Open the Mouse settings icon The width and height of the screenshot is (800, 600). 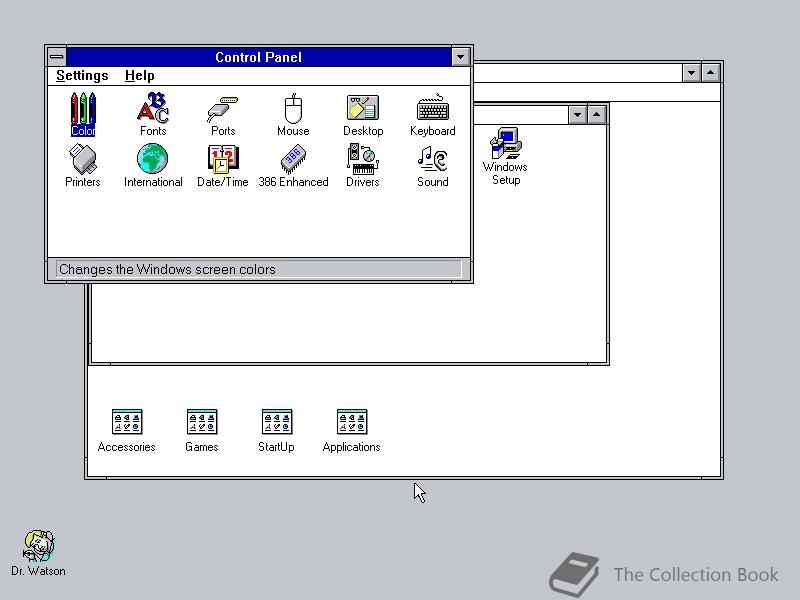293,115
